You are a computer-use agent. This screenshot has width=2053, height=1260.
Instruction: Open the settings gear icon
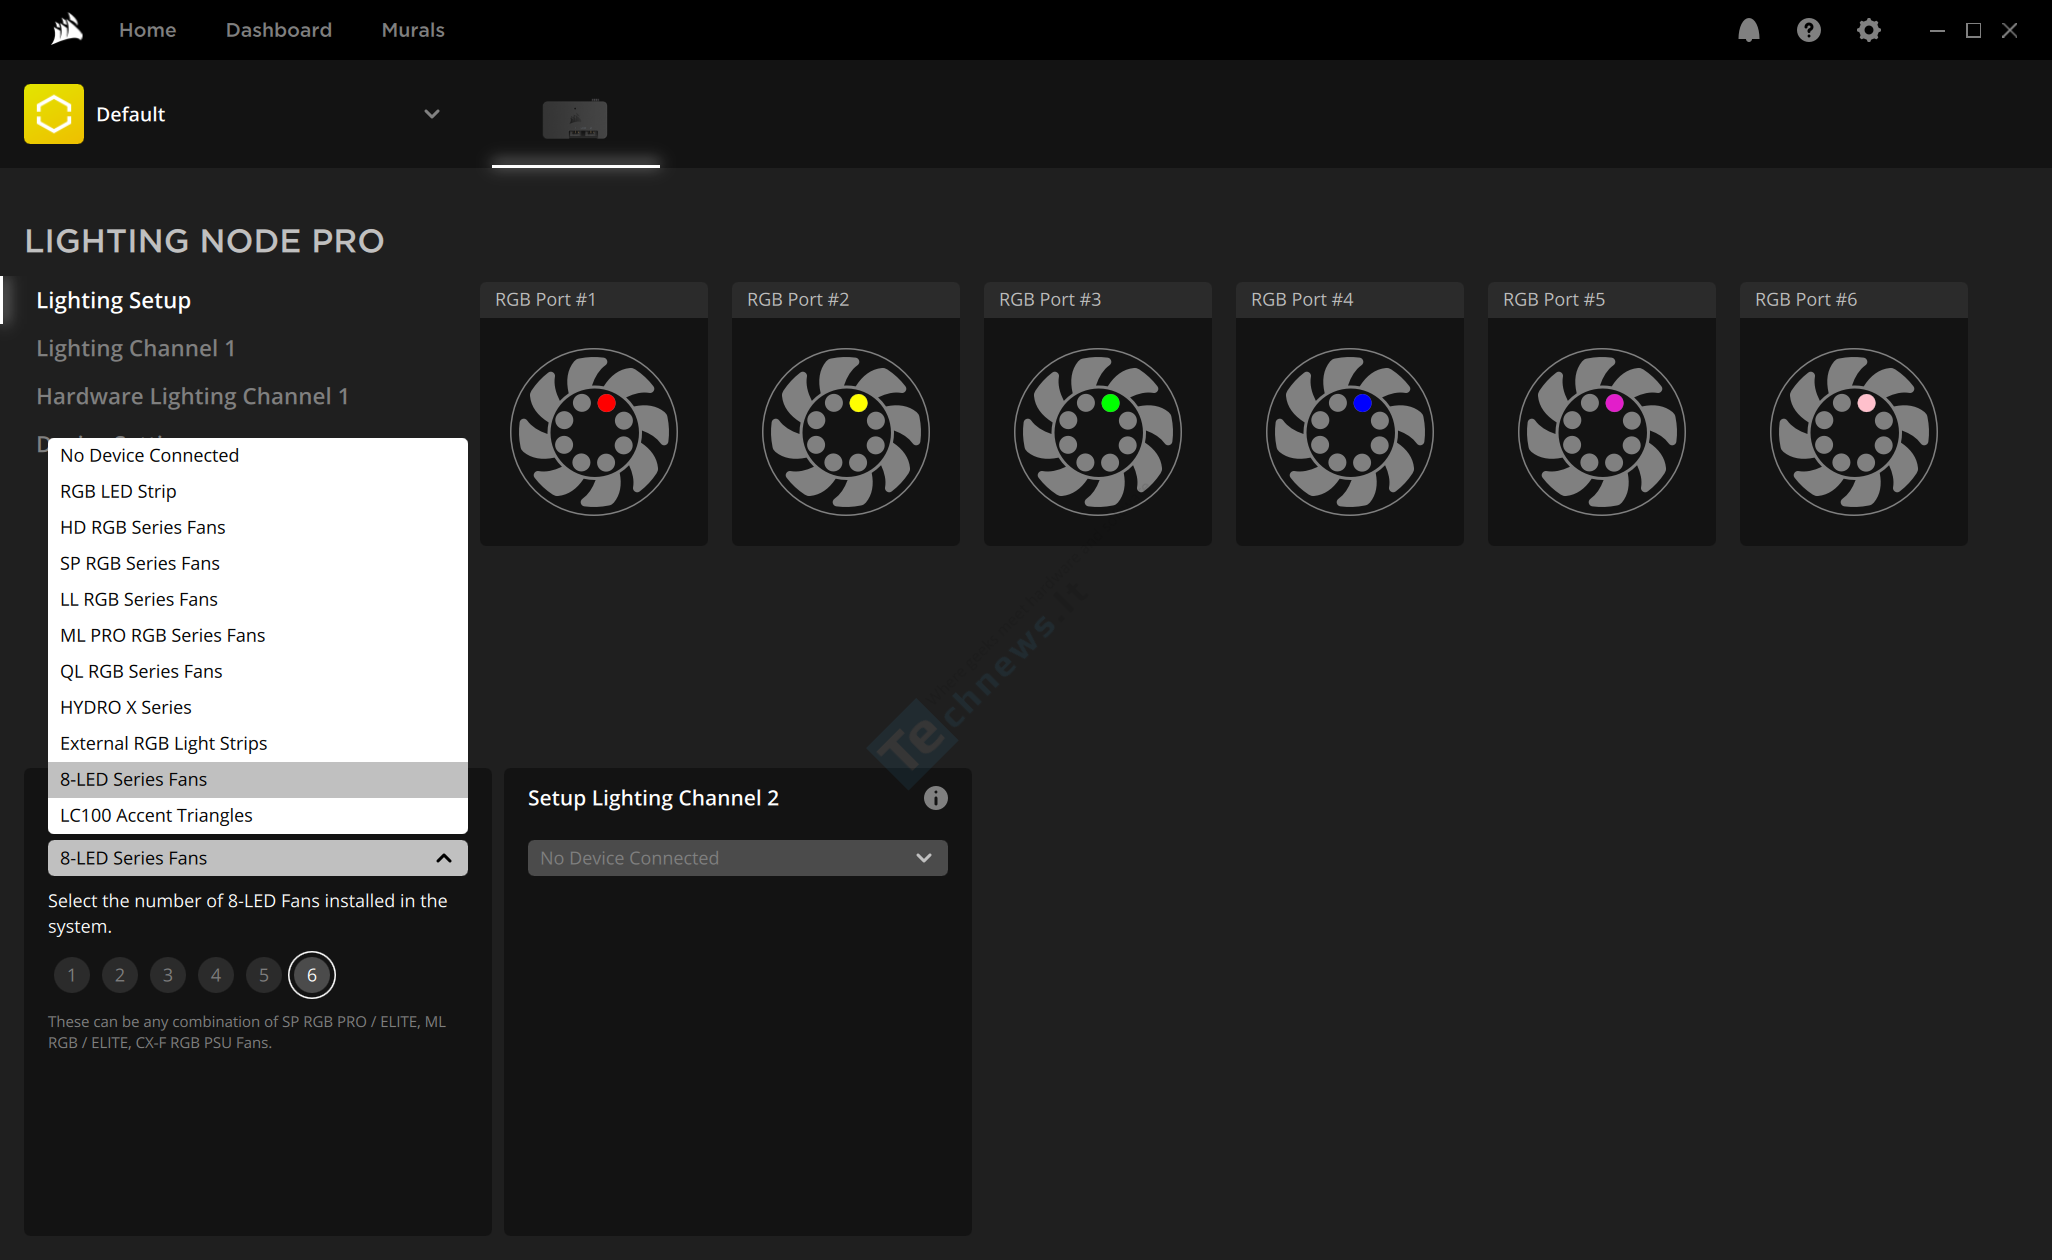(1868, 30)
